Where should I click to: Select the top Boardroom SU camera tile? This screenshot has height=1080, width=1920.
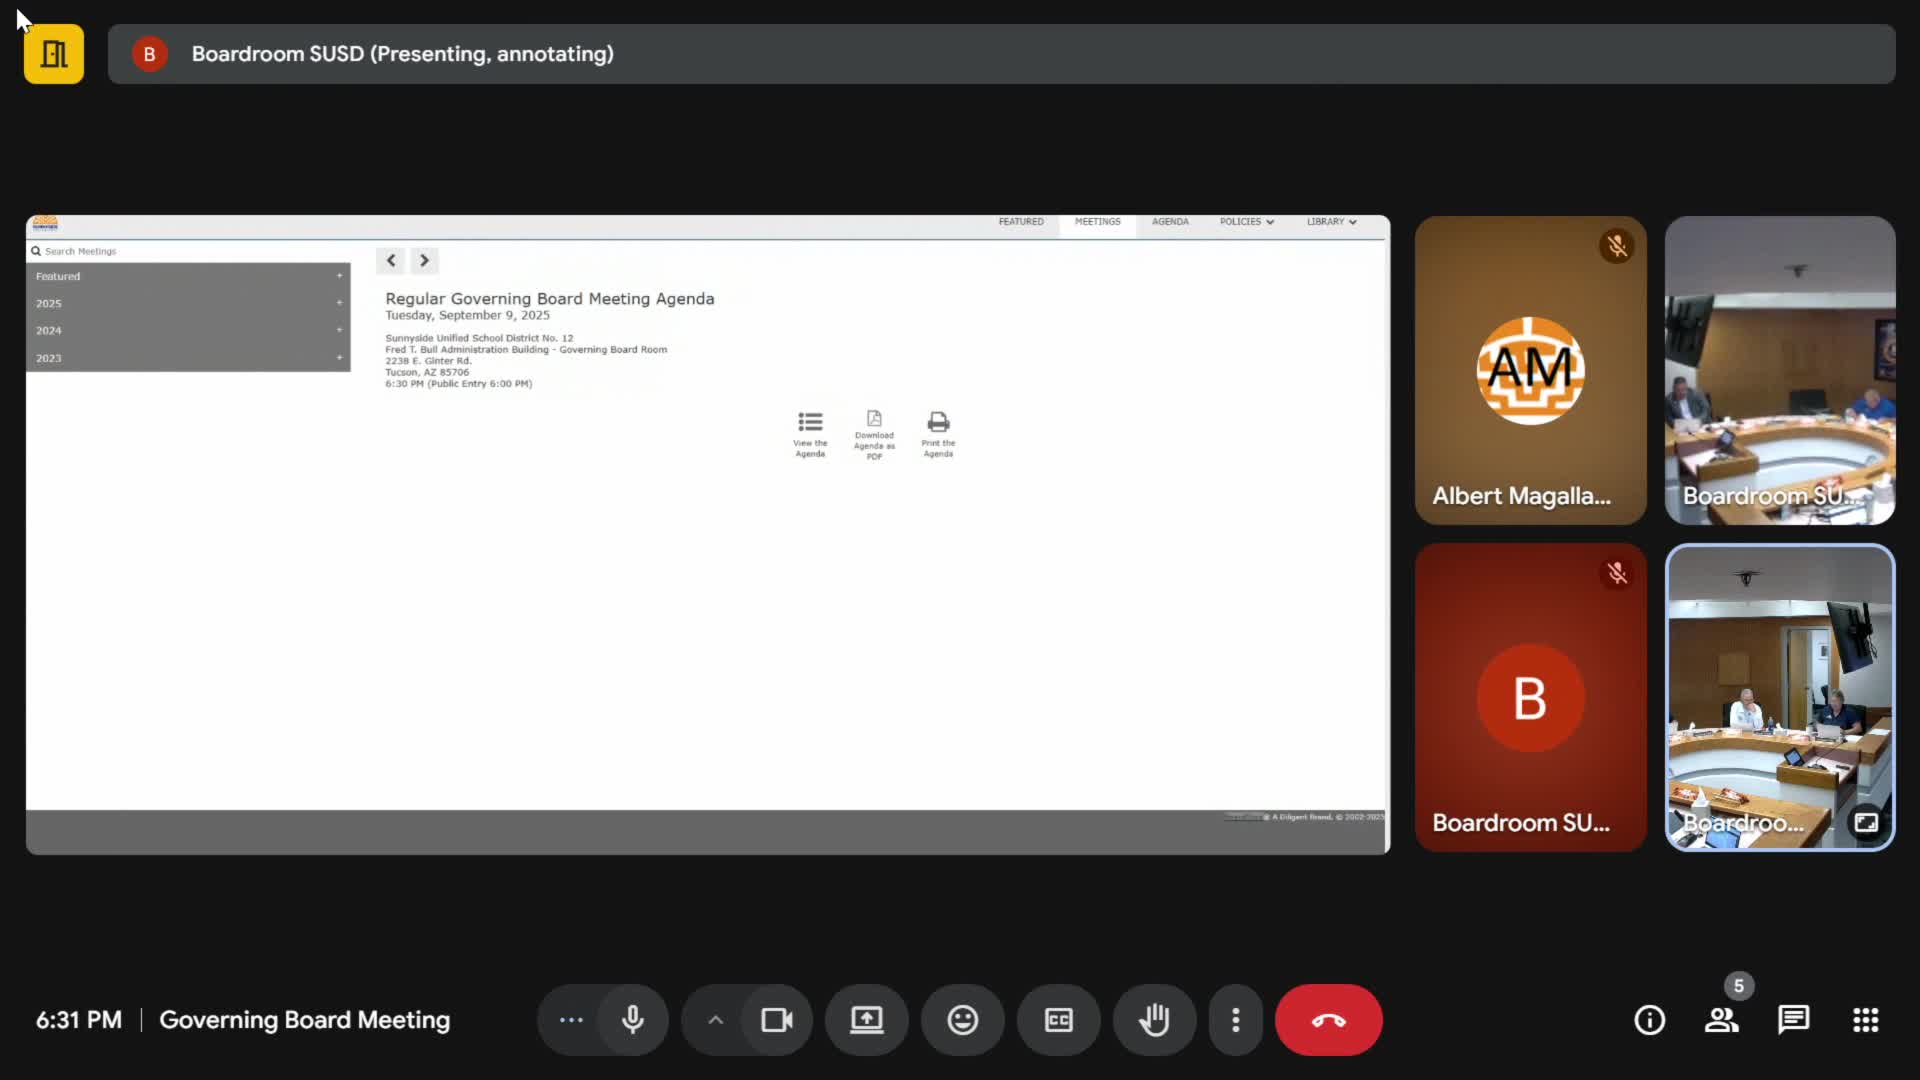click(x=1780, y=370)
